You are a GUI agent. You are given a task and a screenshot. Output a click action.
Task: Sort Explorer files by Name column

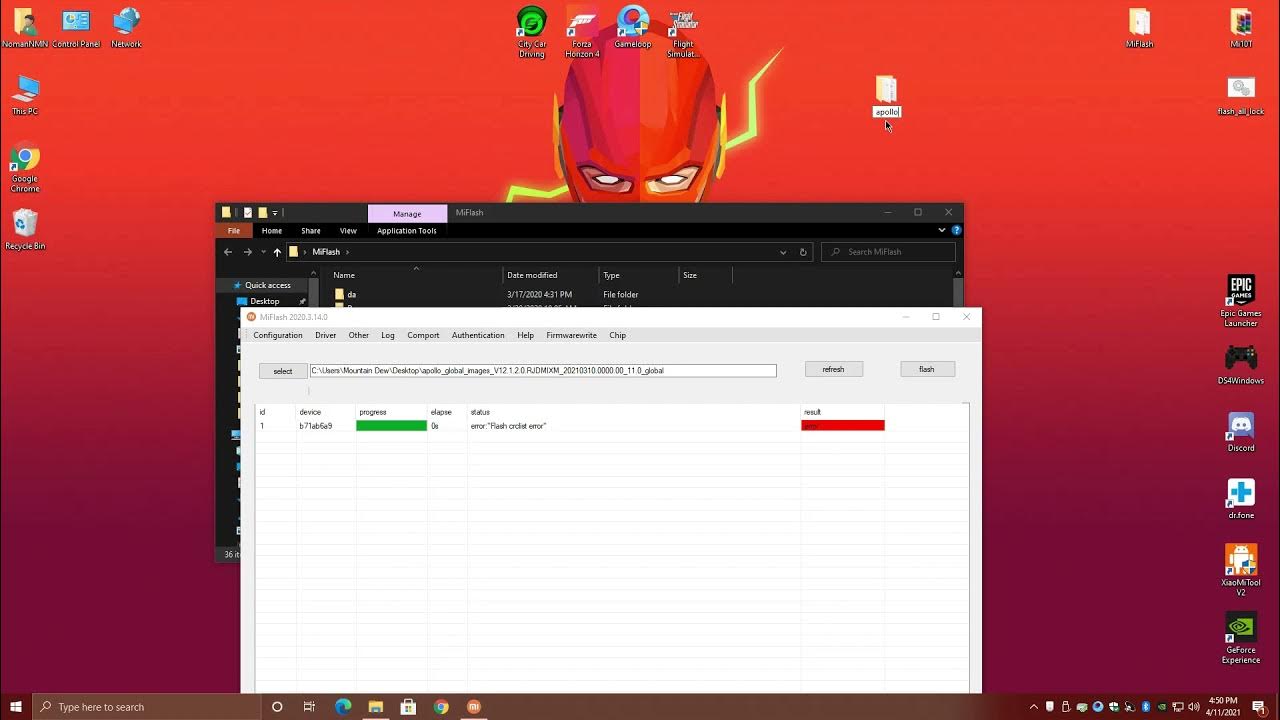[416, 275]
